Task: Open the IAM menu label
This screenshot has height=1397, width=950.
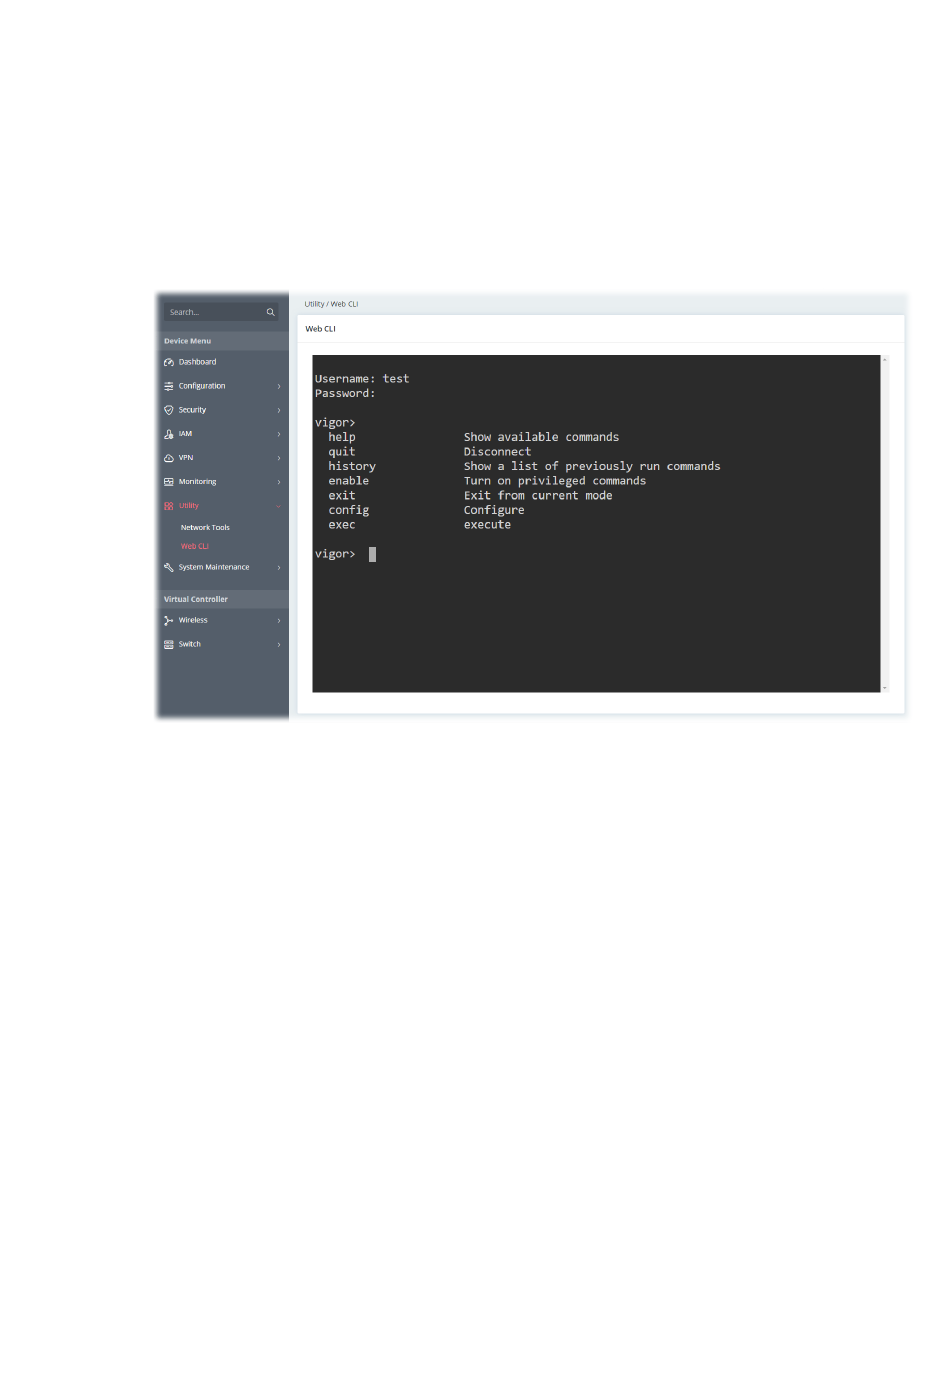Action: [185, 434]
